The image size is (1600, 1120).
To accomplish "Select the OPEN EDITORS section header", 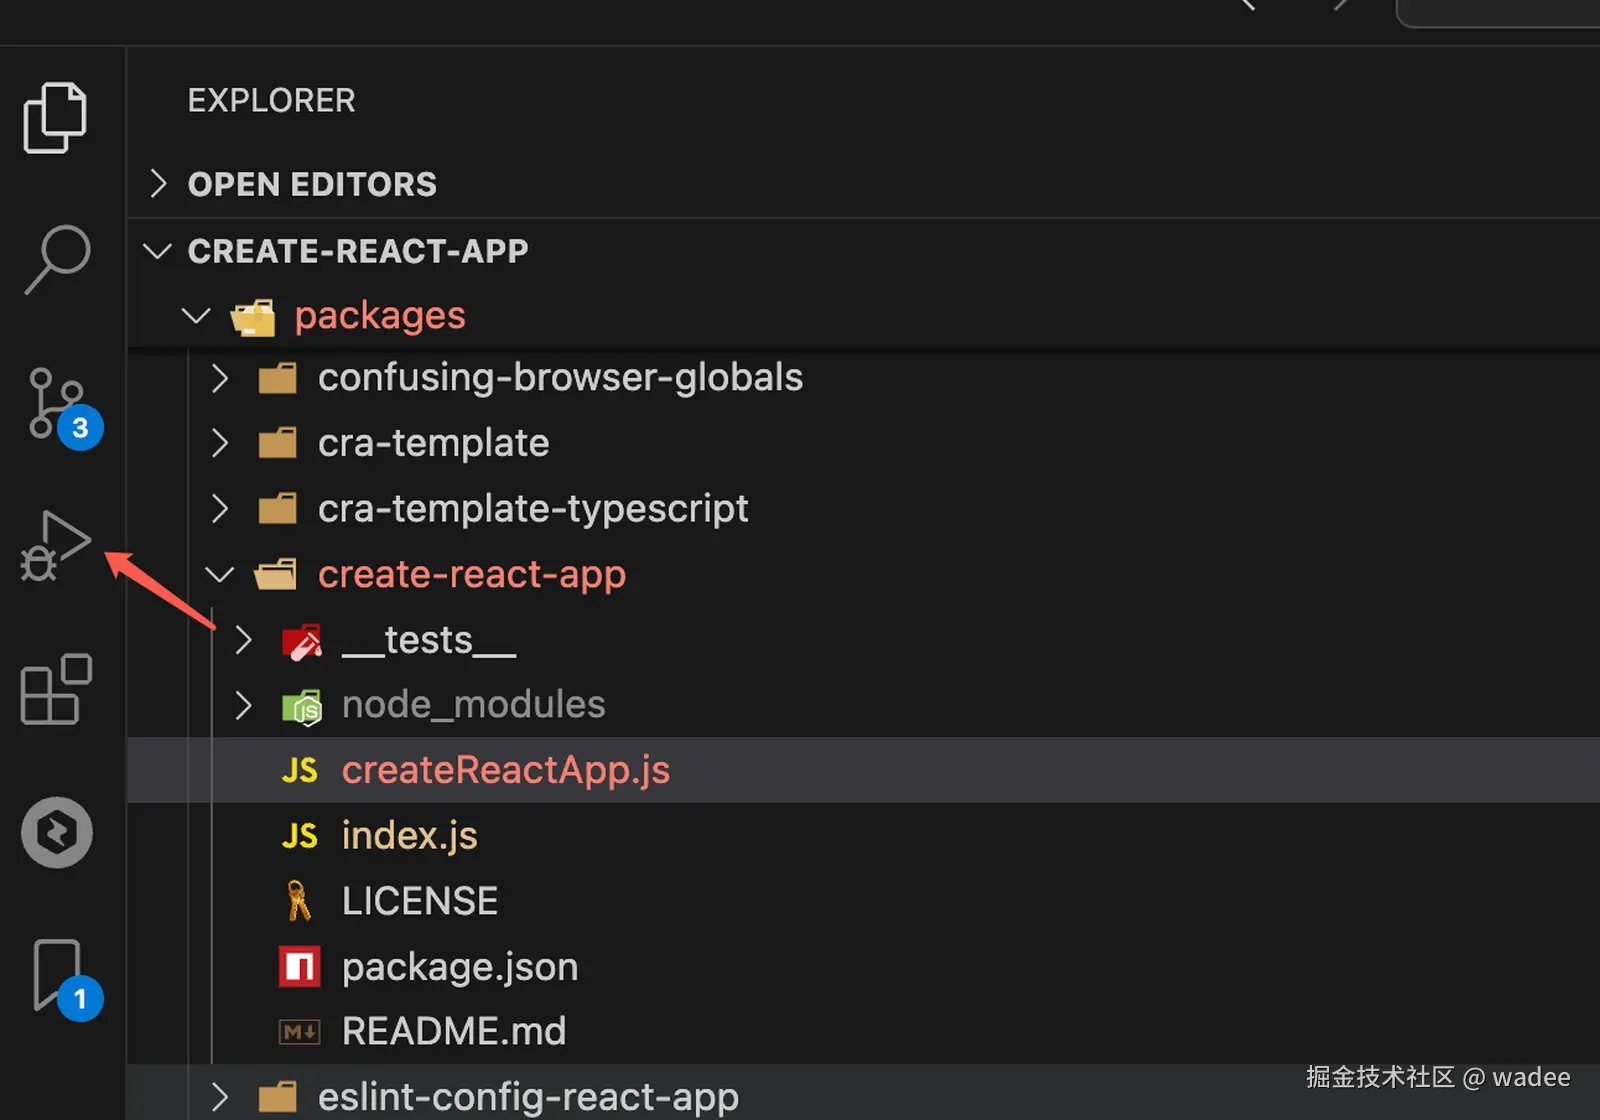I will pyautogui.click(x=312, y=185).
